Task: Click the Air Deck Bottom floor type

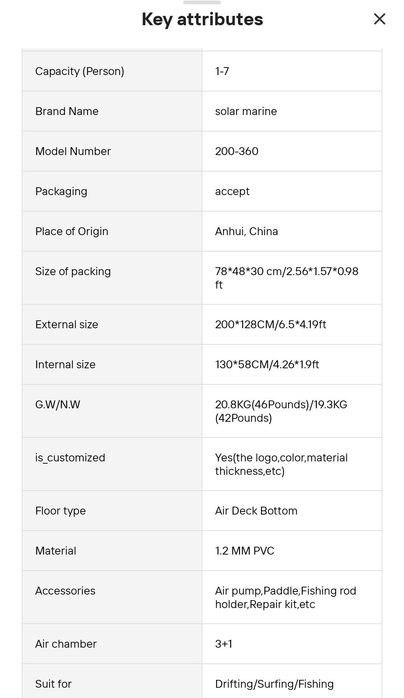Action: 256,511
